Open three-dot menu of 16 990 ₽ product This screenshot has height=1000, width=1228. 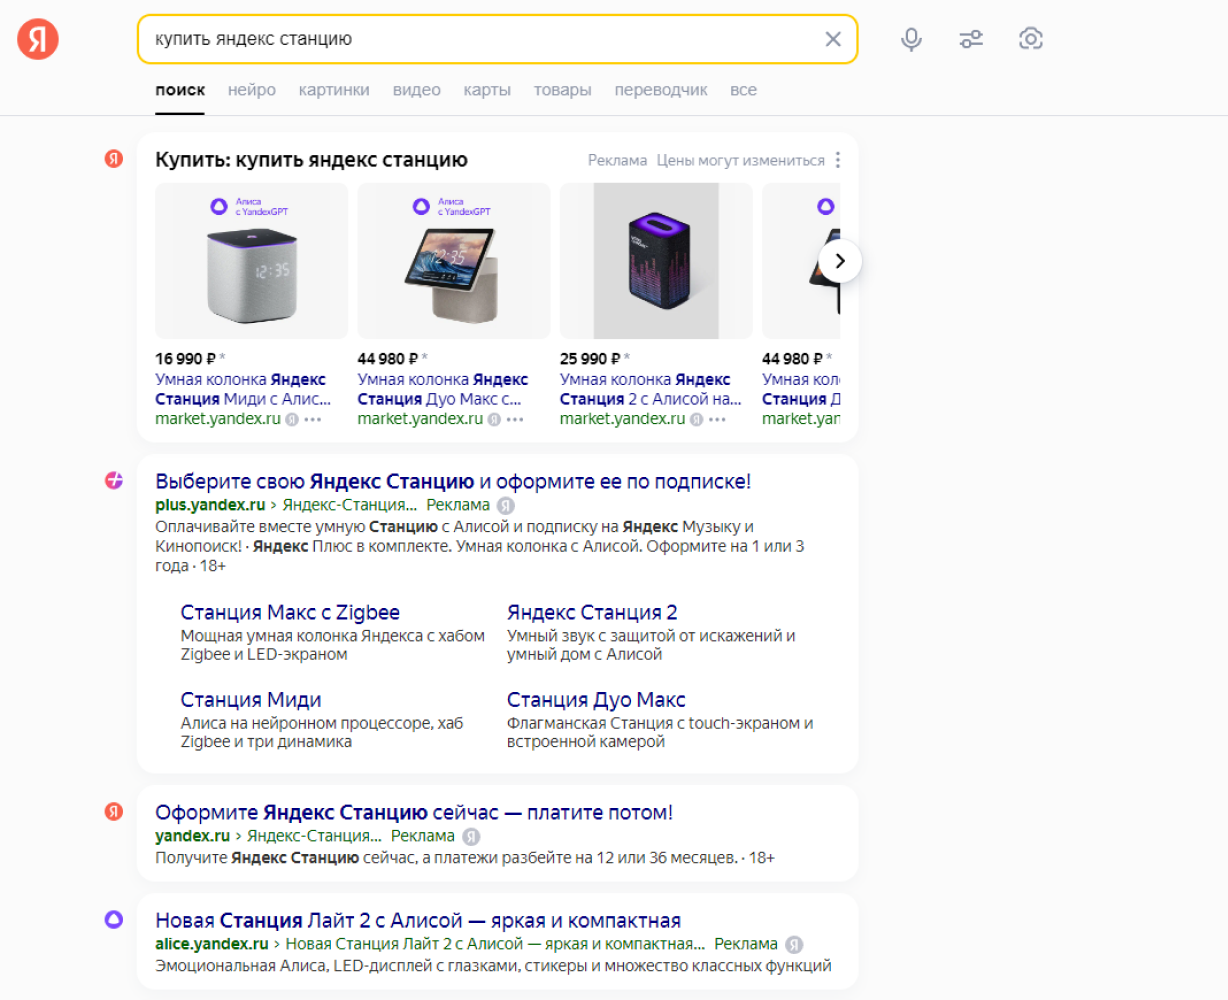pyautogui.click(x=313, y=420)
